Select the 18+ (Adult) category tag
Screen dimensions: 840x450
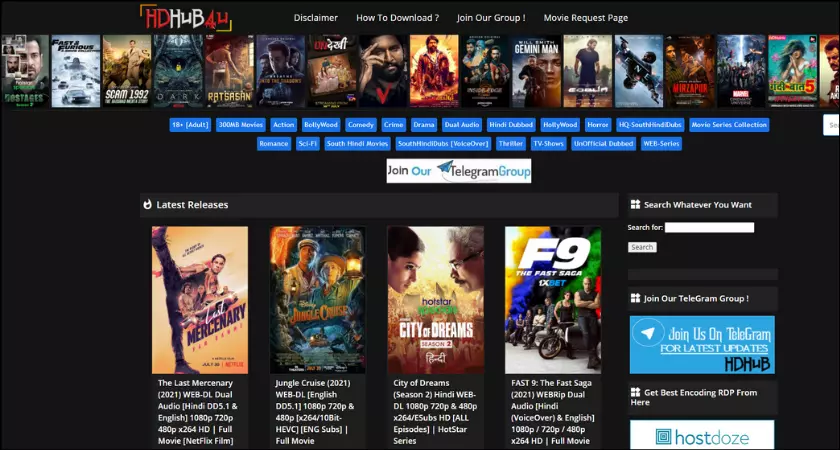[190, 125]
